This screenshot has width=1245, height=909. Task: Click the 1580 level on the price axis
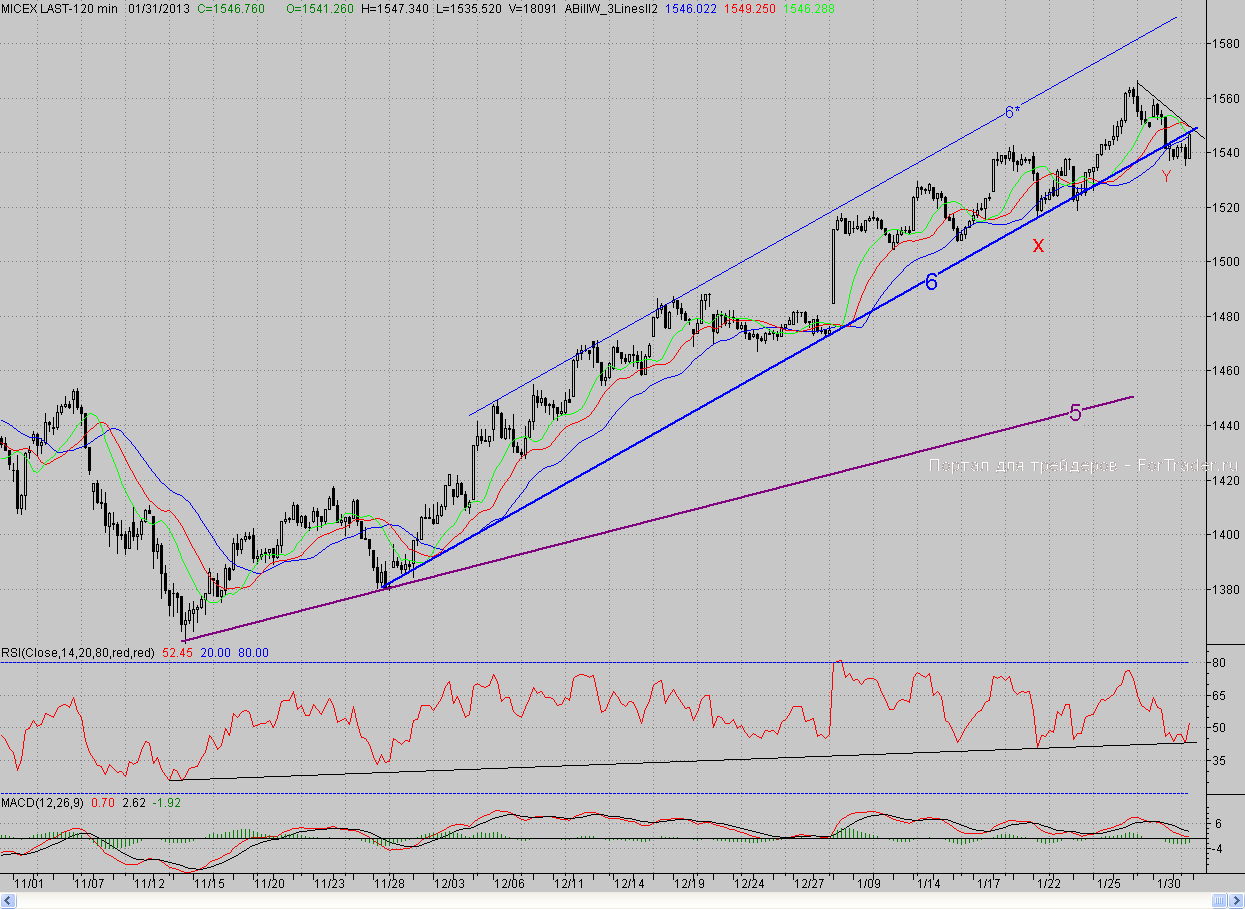[1226, 44]
